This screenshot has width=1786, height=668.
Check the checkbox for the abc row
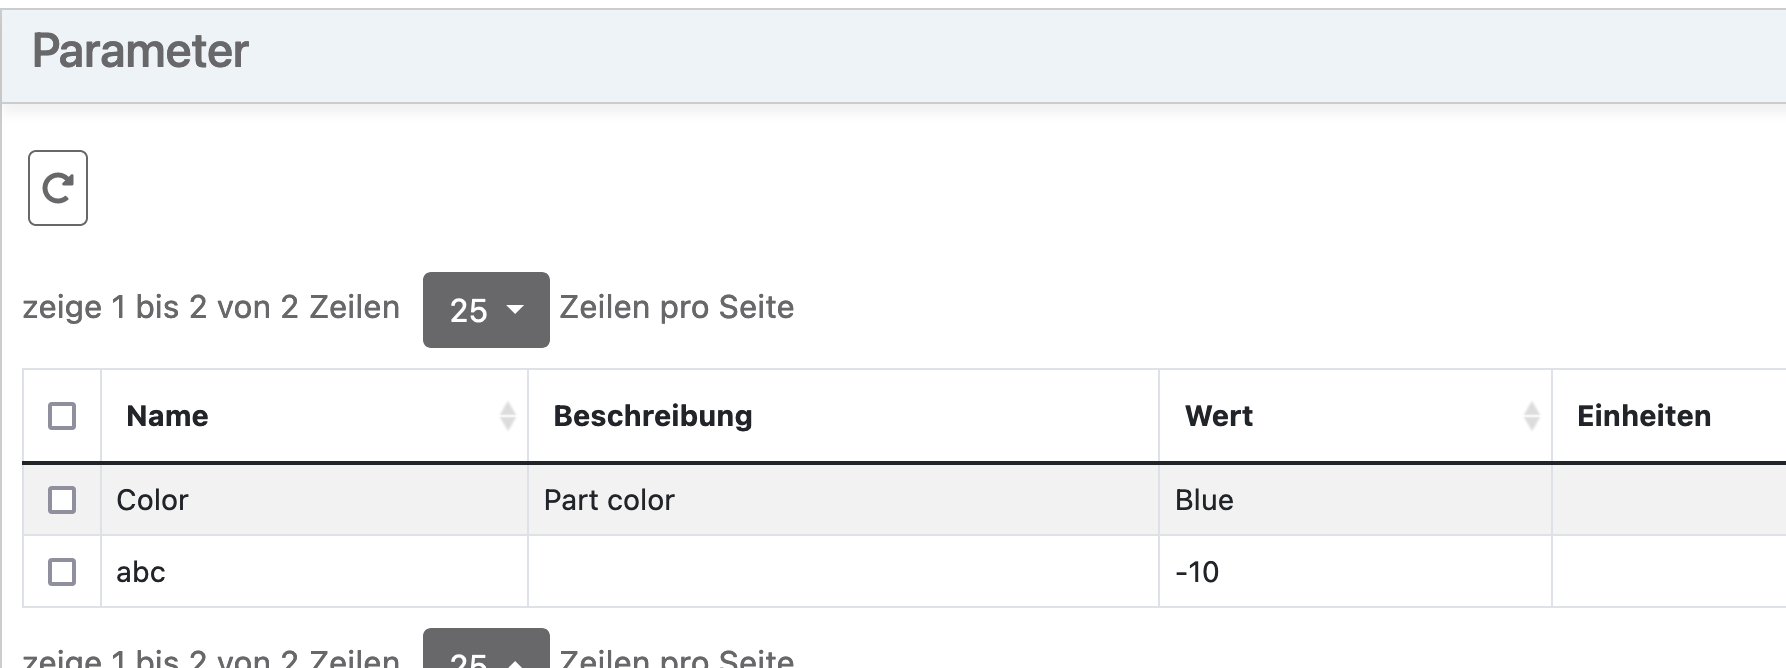[61, 571]
